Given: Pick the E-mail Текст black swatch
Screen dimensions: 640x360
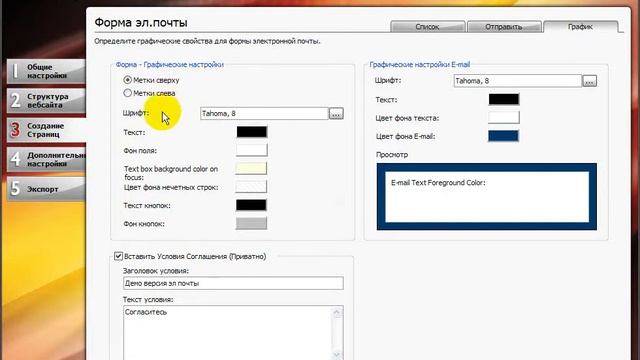Looking at the screenshot, I should point(504,99).
